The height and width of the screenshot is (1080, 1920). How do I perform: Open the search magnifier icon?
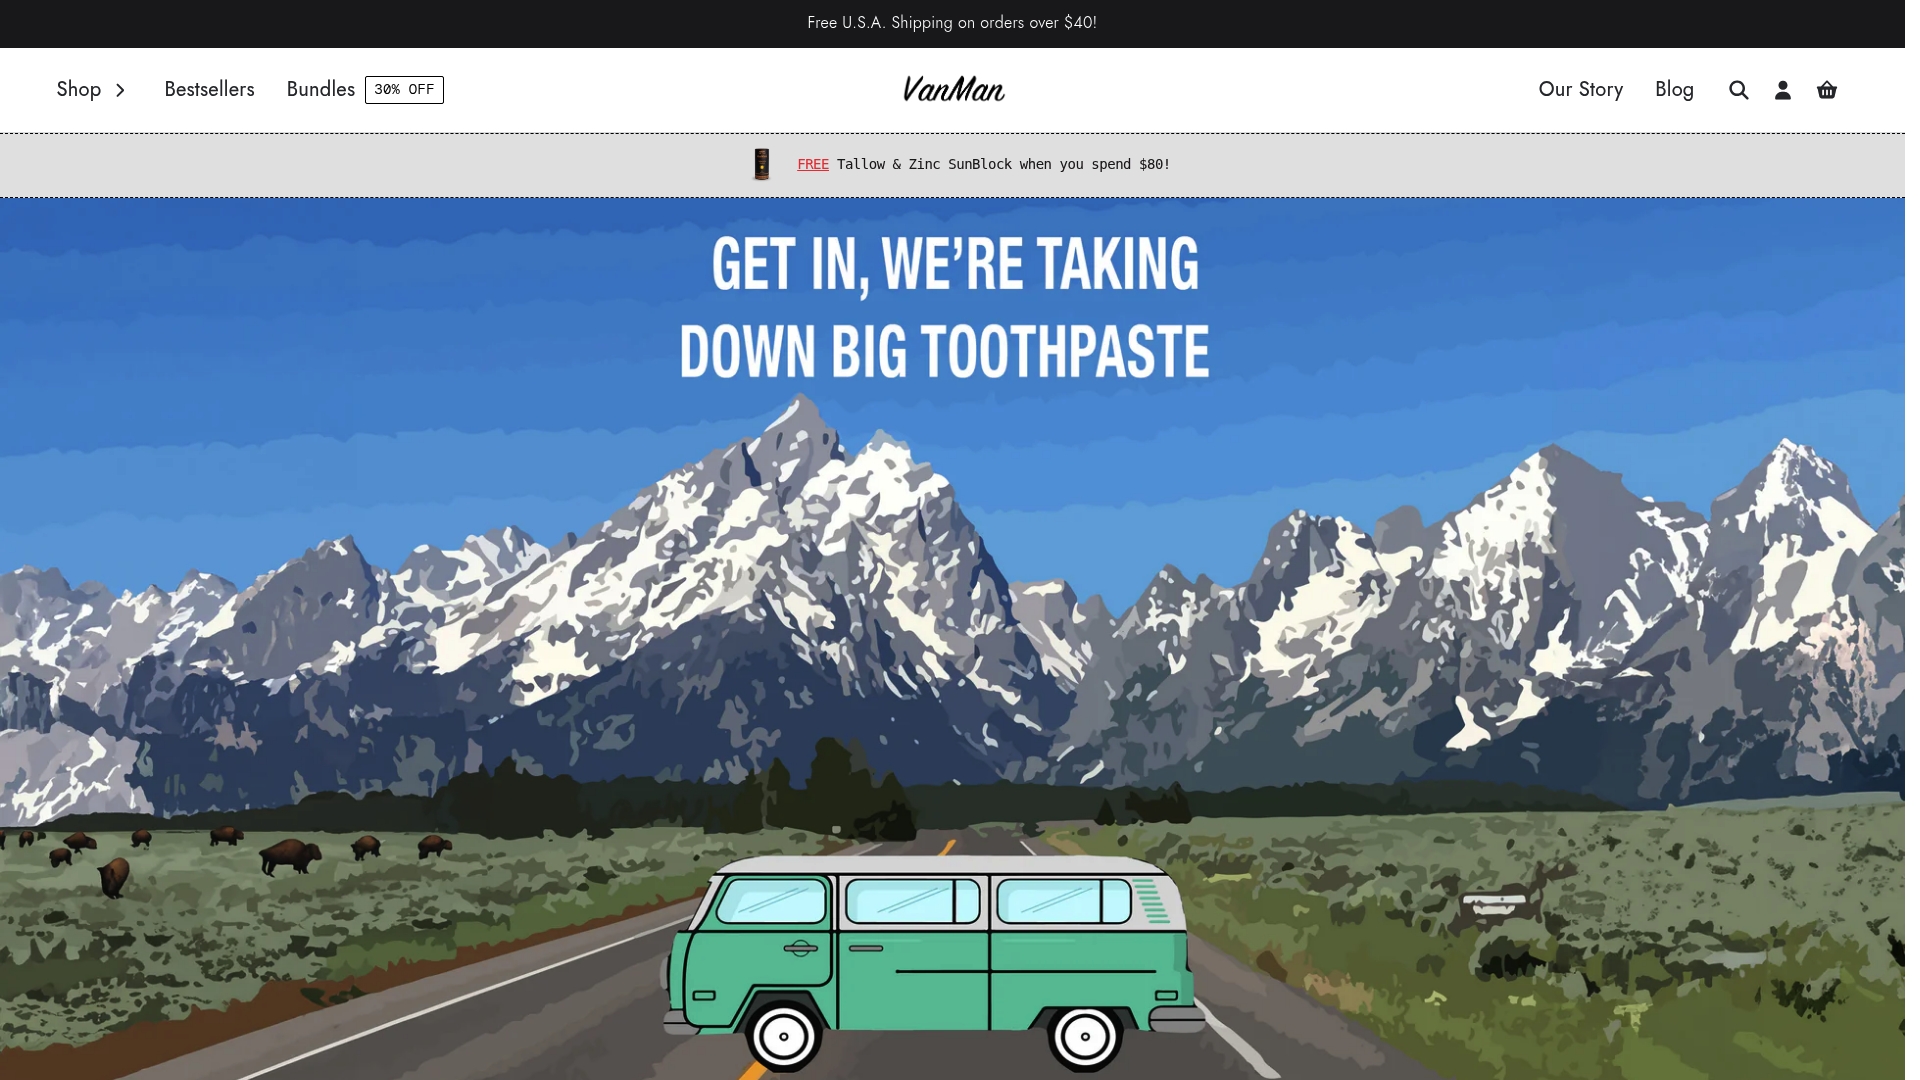(1738, 90)
